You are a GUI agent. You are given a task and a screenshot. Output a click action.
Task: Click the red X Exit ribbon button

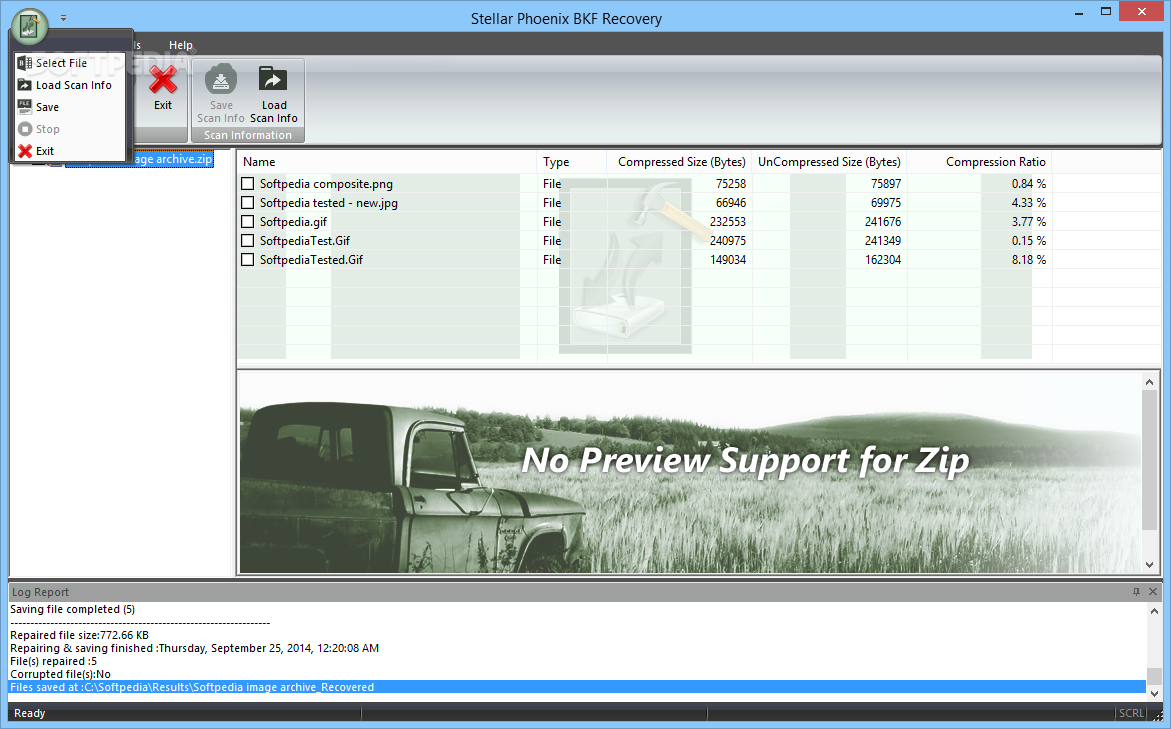coord(163,88)
